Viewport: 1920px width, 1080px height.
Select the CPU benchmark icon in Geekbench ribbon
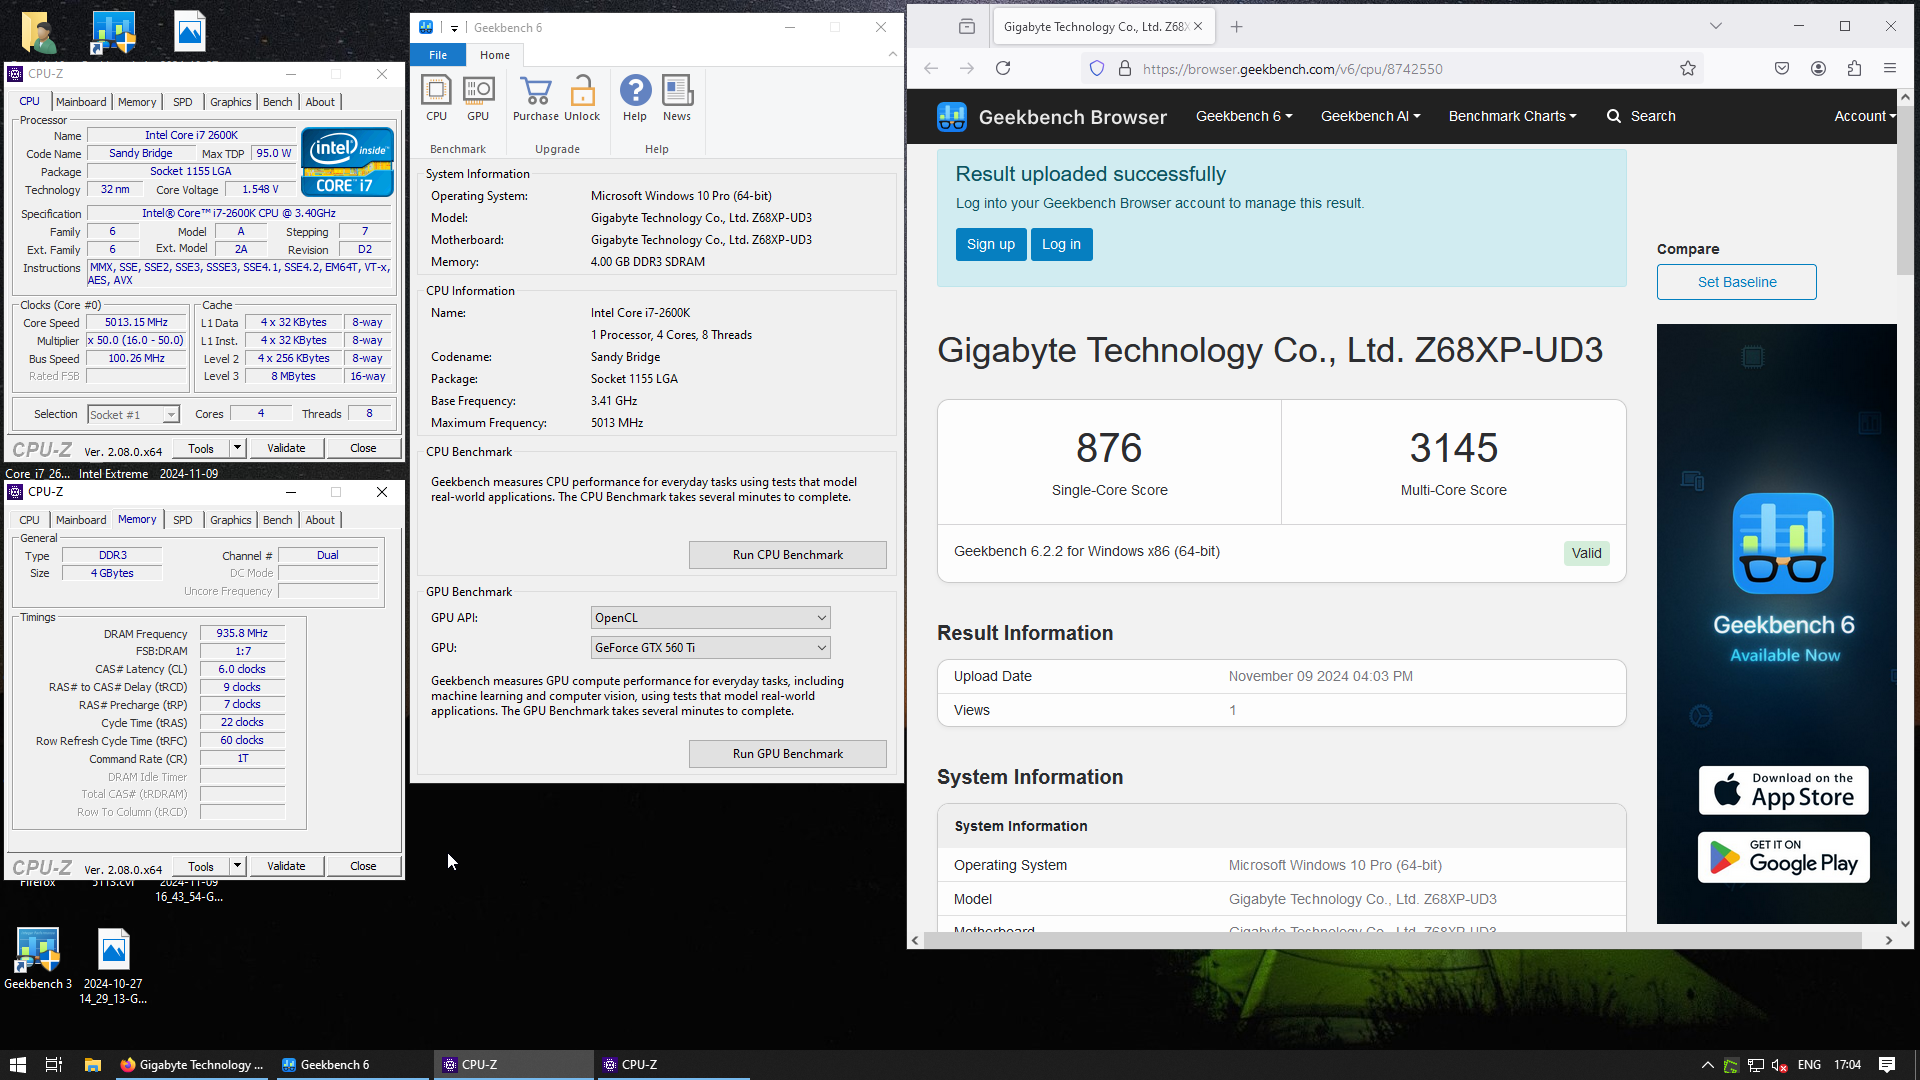(436, 98)
